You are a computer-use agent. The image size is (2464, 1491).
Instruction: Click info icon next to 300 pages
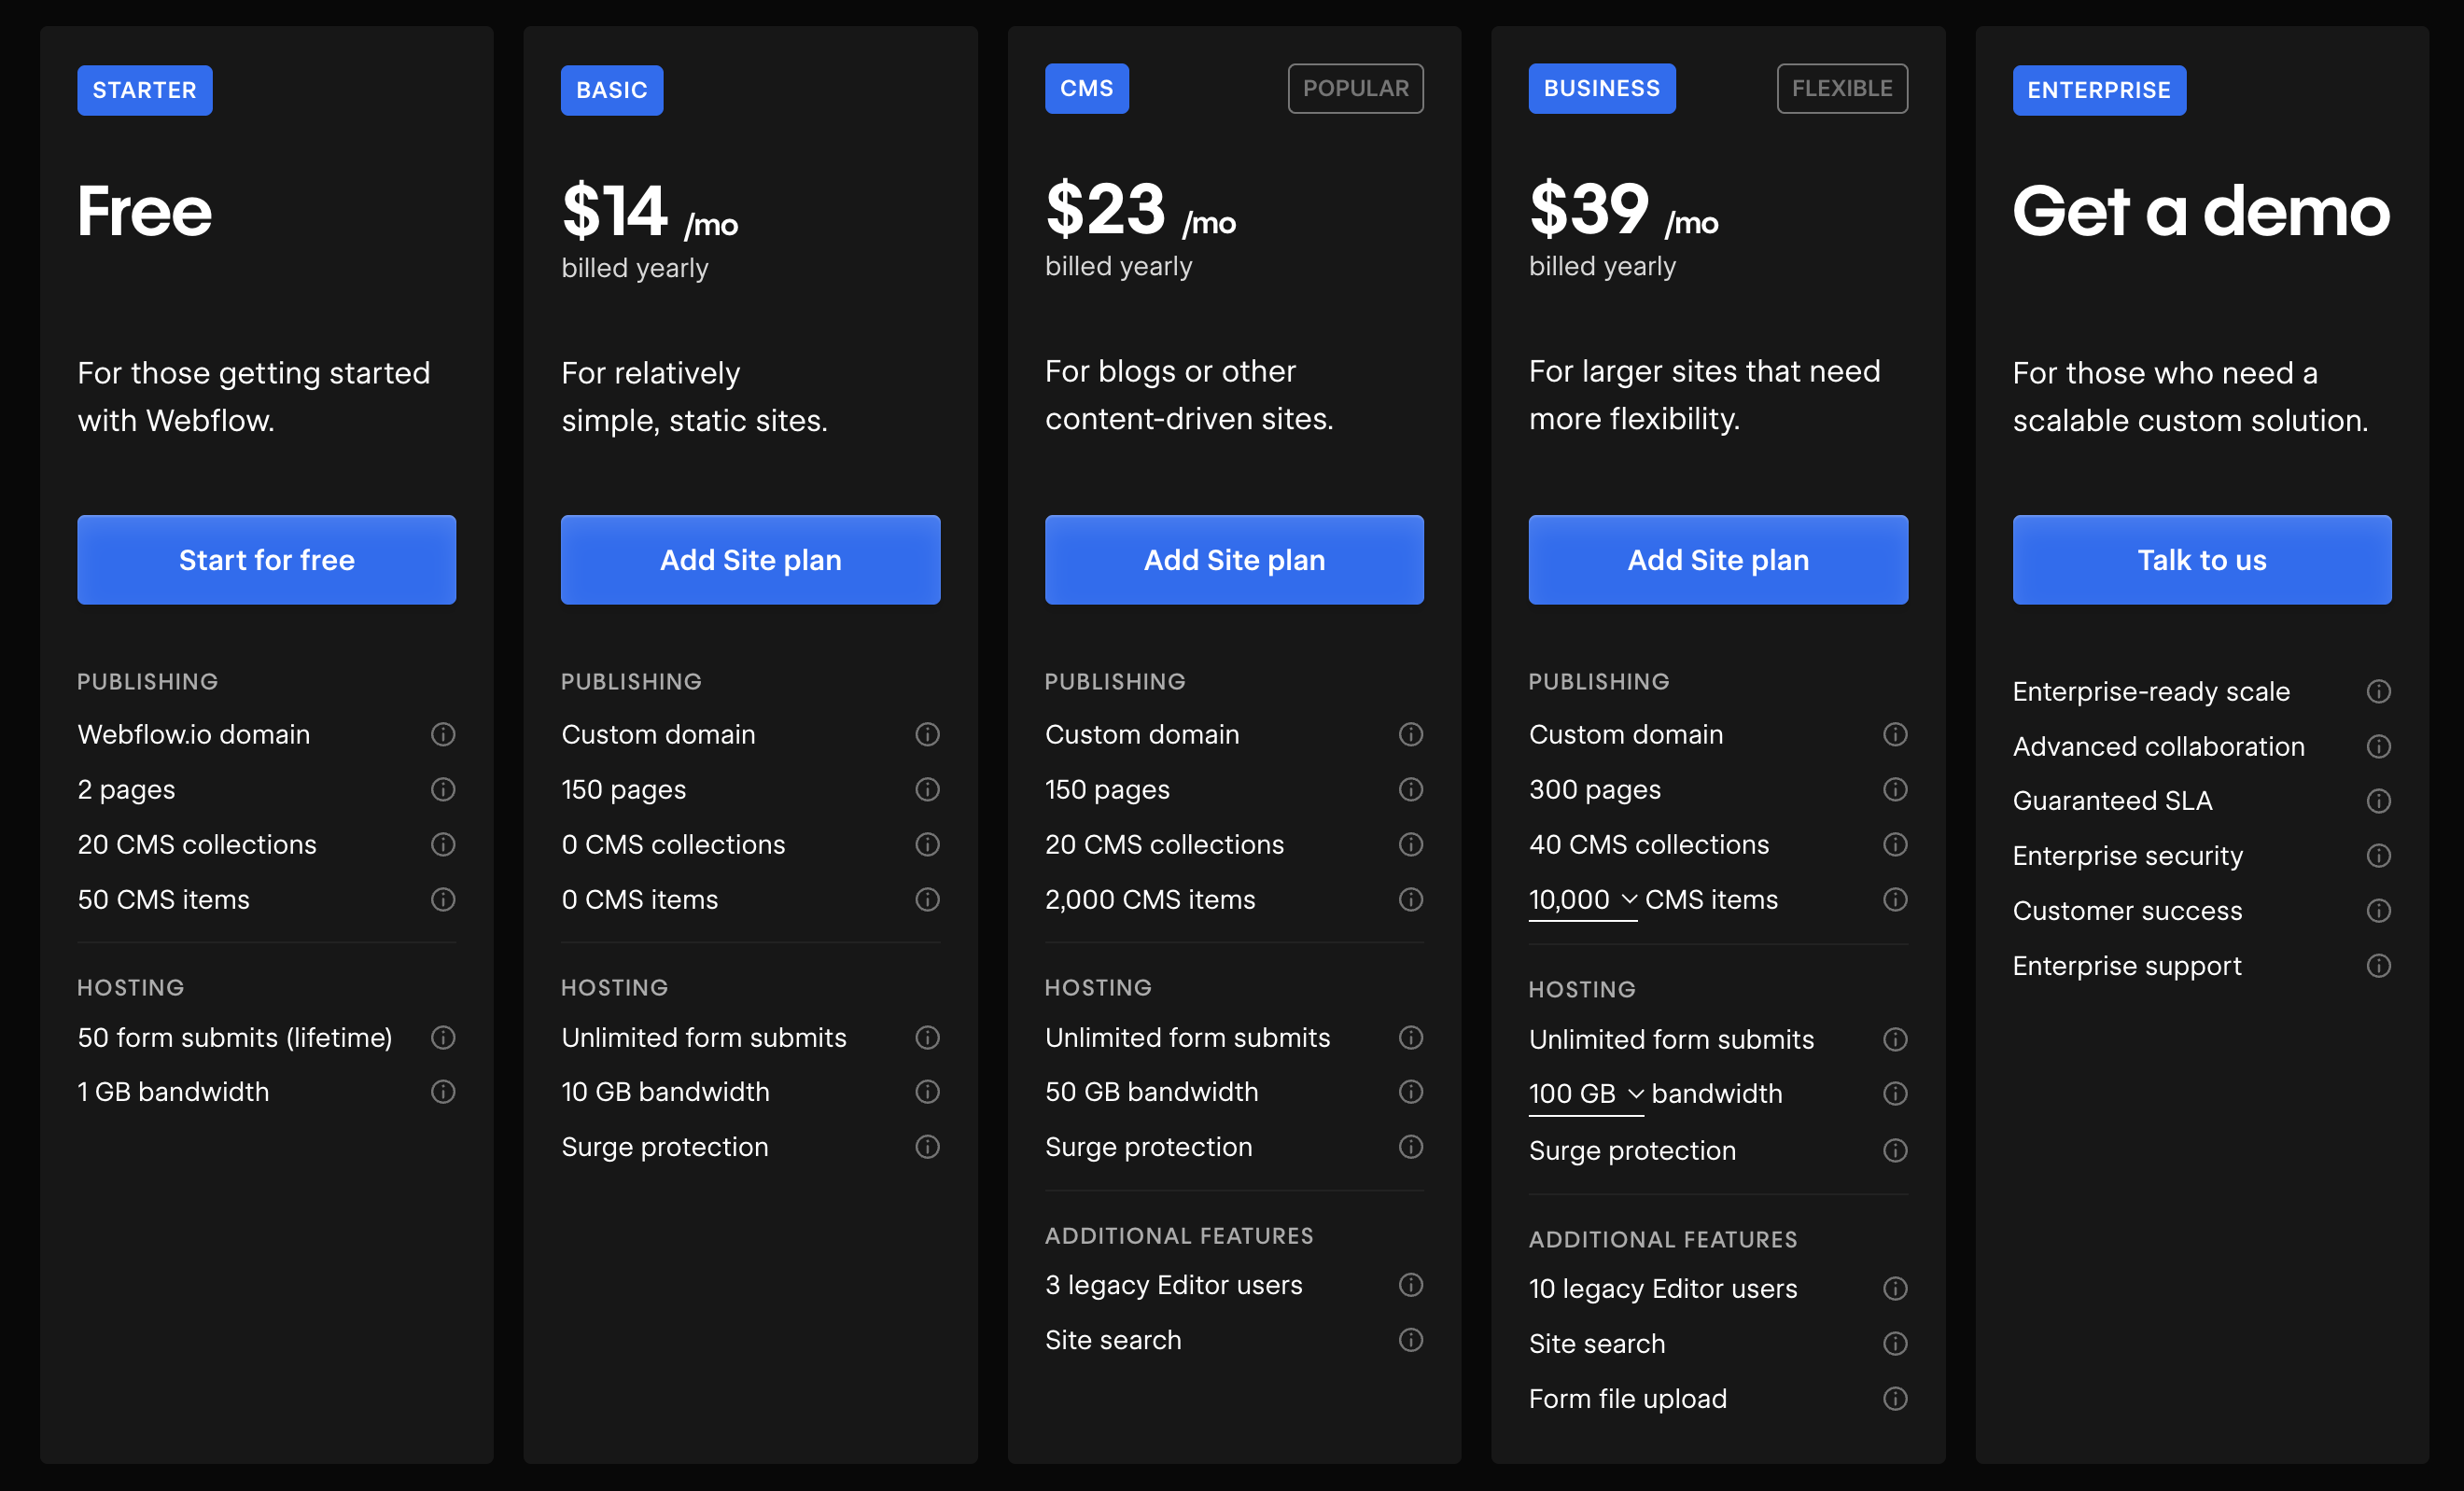tap(1894, 790)
